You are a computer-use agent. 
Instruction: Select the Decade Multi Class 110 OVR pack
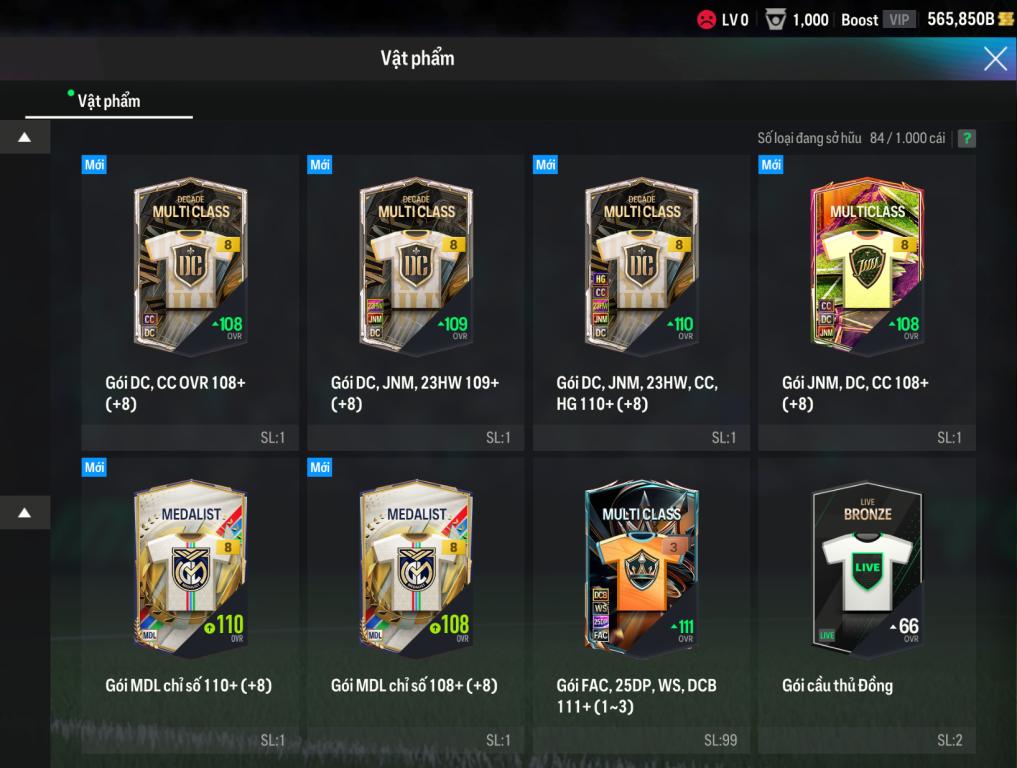641,302
